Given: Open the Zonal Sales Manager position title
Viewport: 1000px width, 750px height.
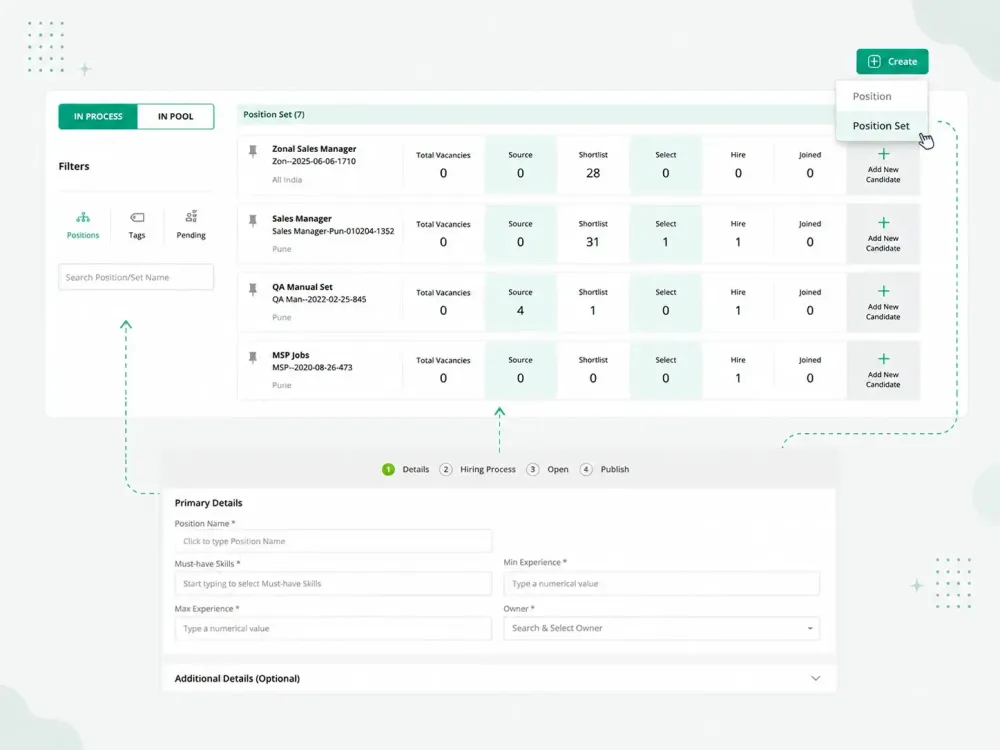Looking at the screenshot, I should [x=314, y=149].
